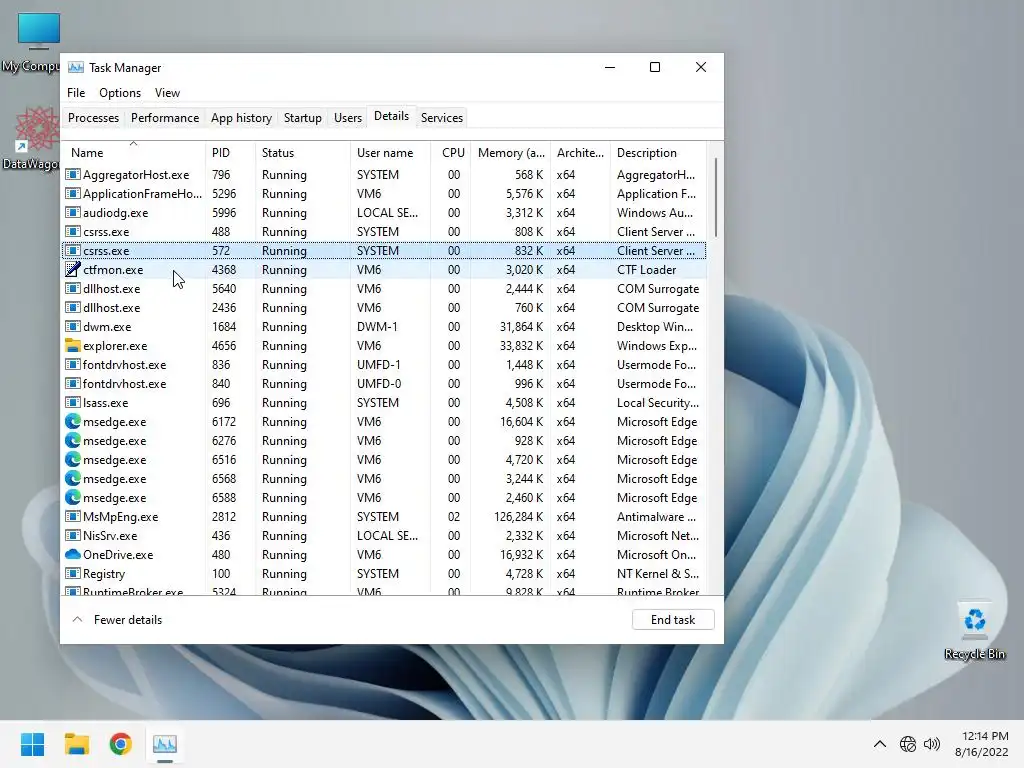Viewport: 1024px width, 768px height.
Task: Sort by the Architecture column header
Action: [580, 153]
